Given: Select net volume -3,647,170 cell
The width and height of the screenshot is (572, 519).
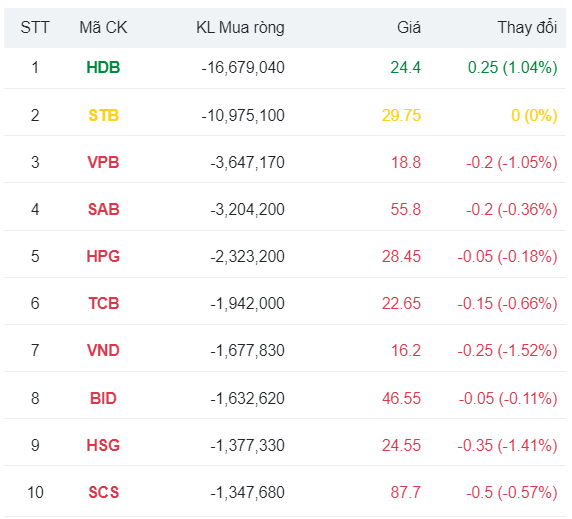Looking at the screenshot, I should click(247, 163).
